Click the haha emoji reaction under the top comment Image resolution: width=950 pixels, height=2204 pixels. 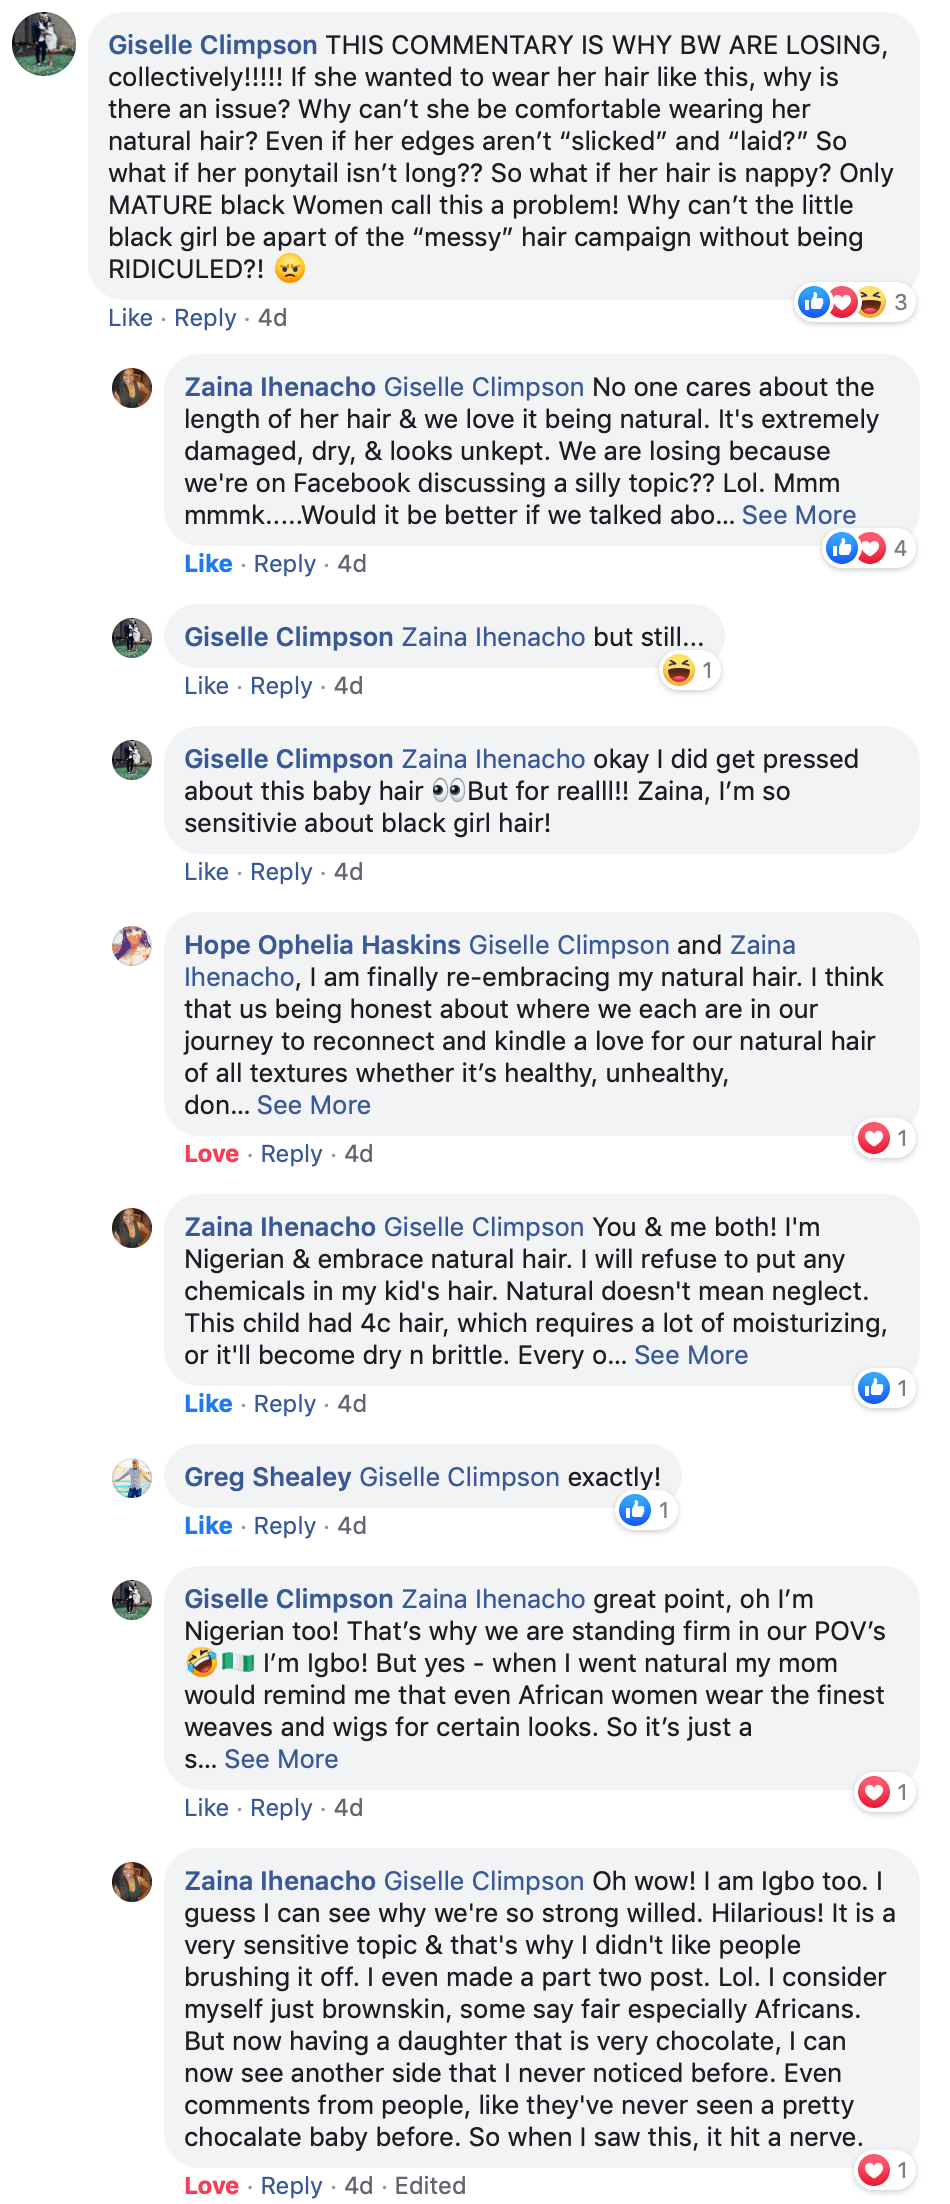[873, 302]
